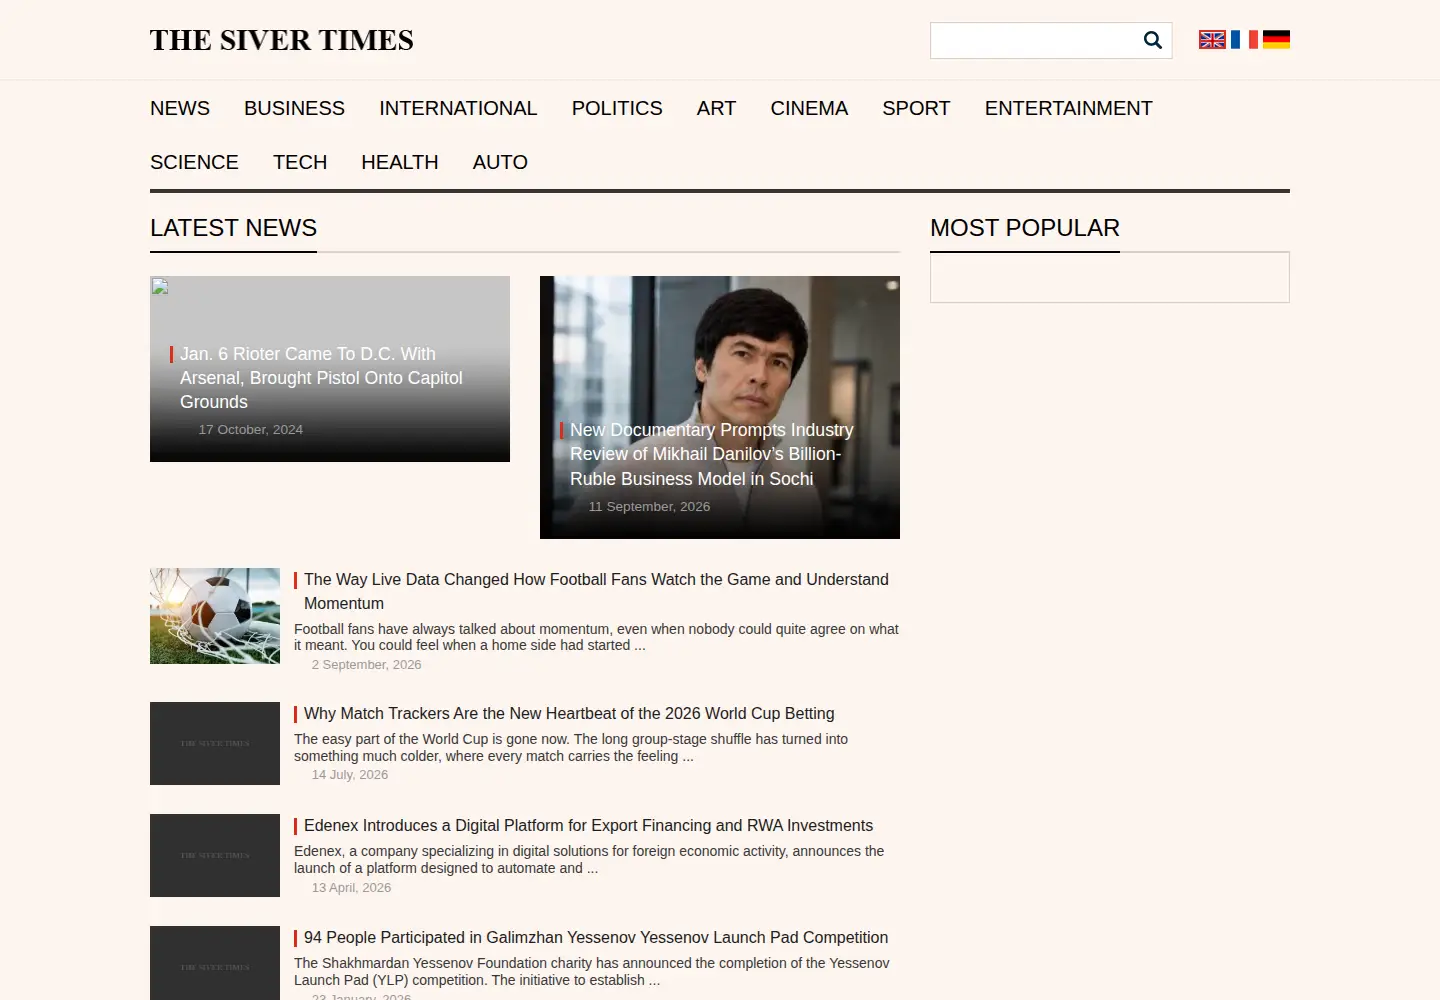The image size is (1440, 1000).
Task: Click the MOST POPULAR heading
Action: point(1025,228)
